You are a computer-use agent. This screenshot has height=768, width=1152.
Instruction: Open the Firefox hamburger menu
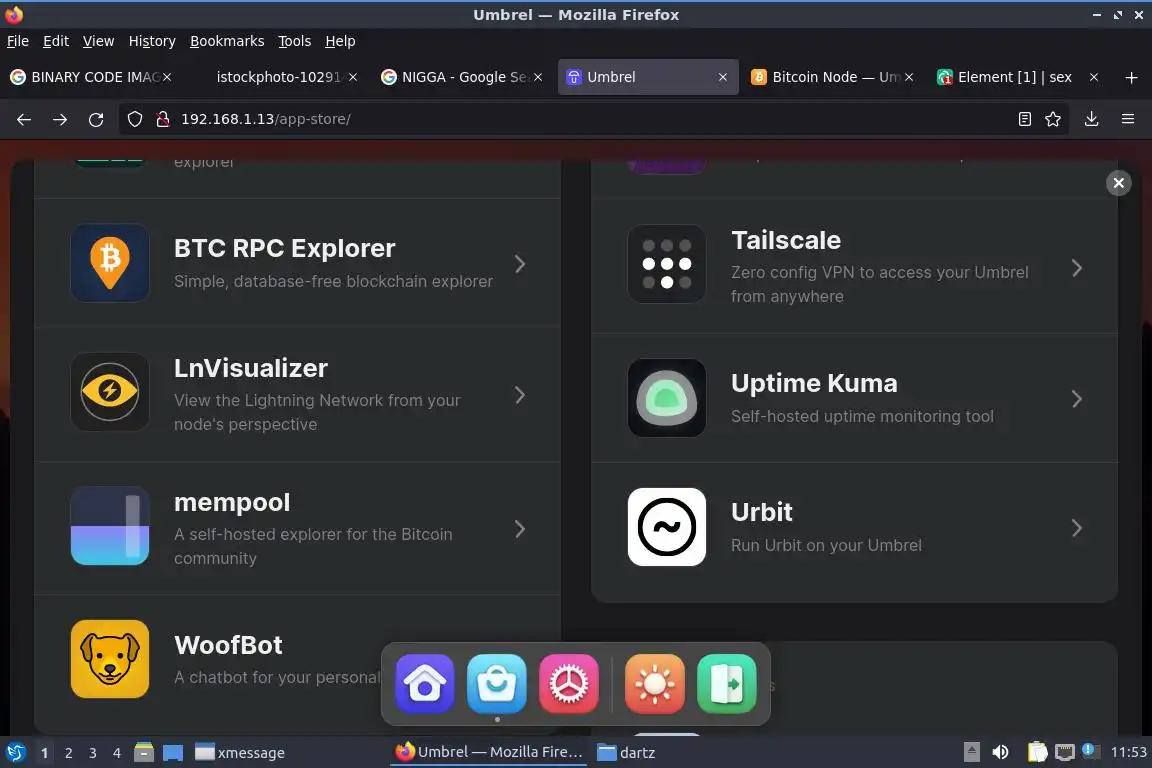tap(1128, 119)
